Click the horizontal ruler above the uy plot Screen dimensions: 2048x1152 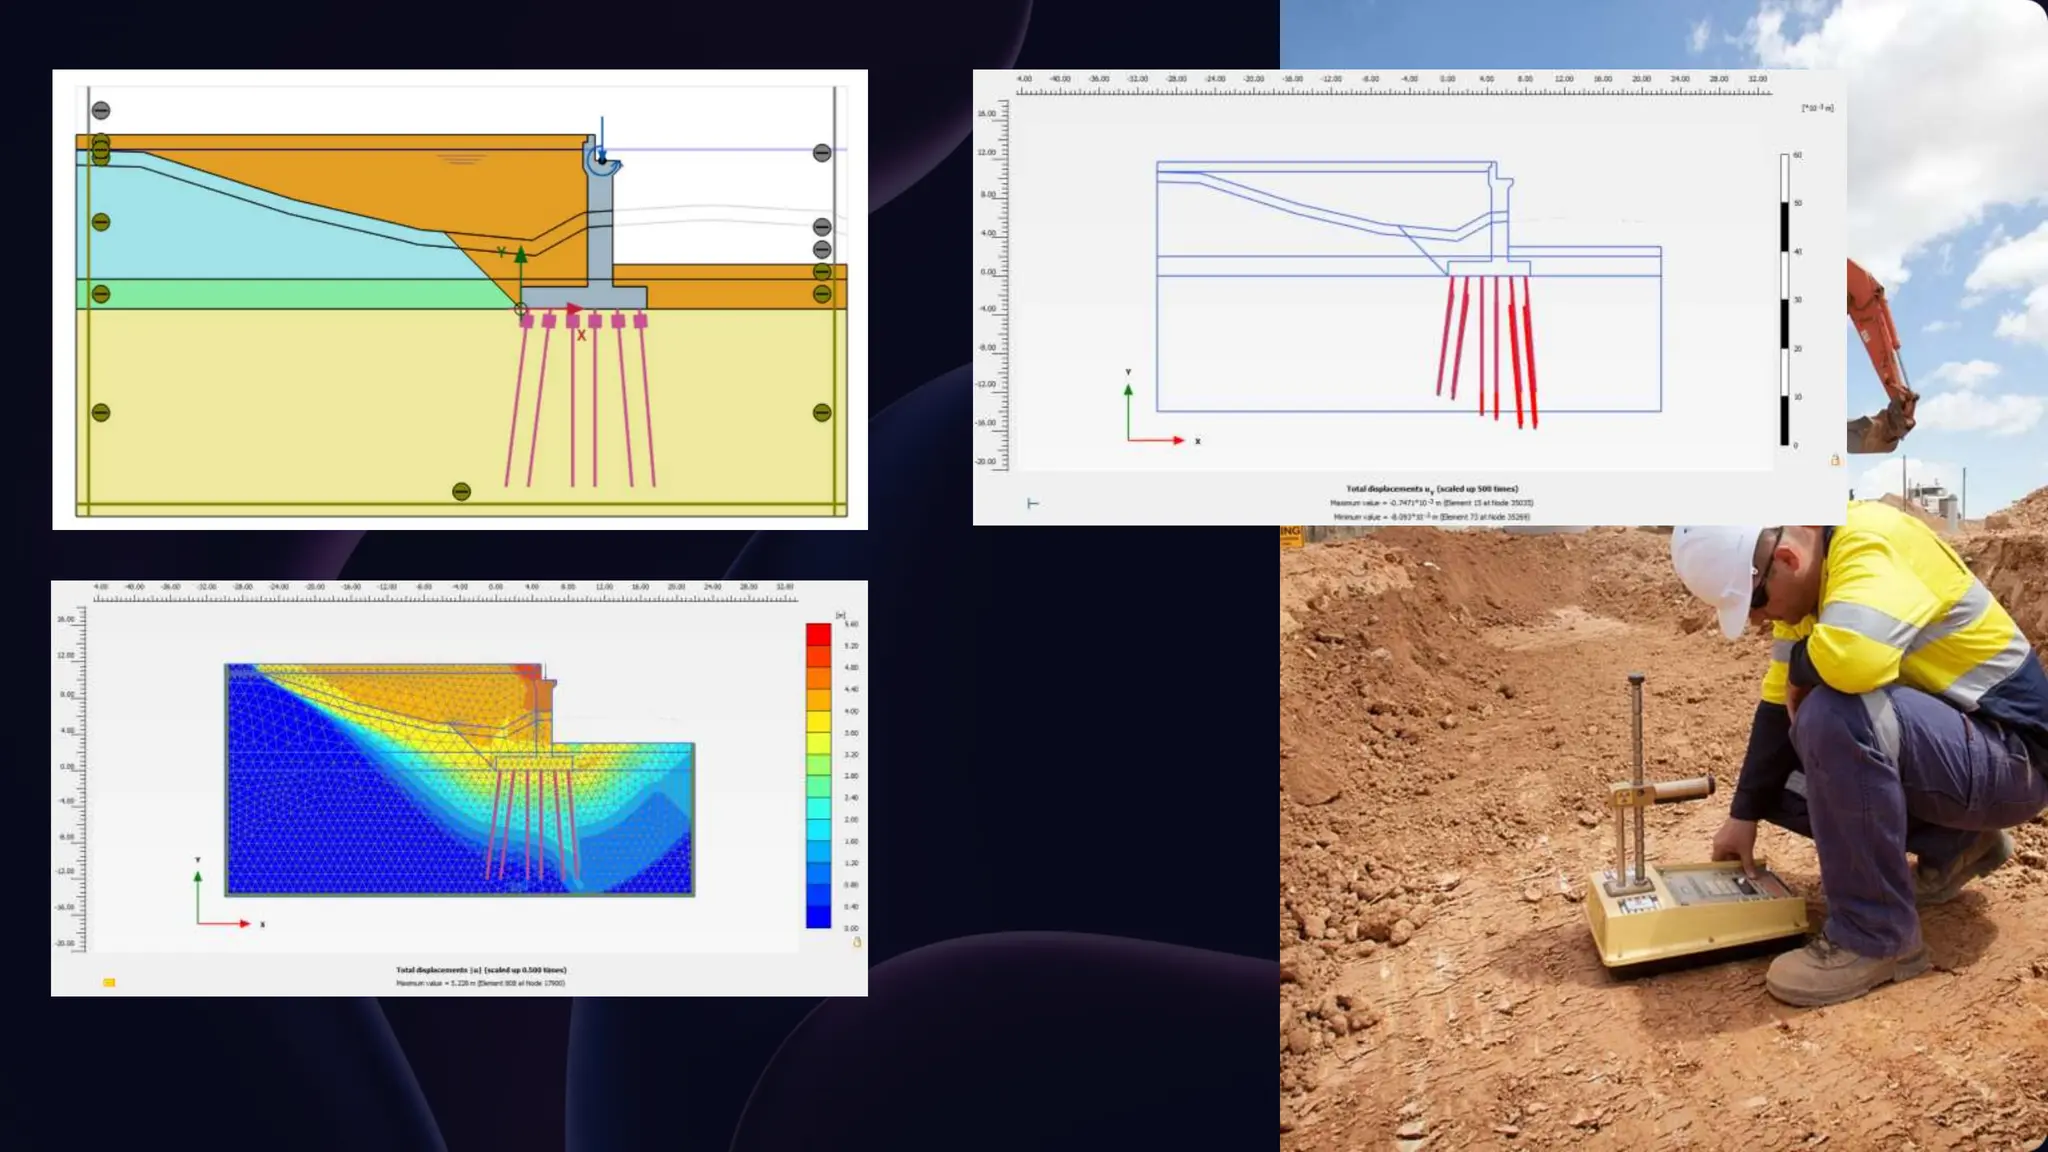point(1393,92)
